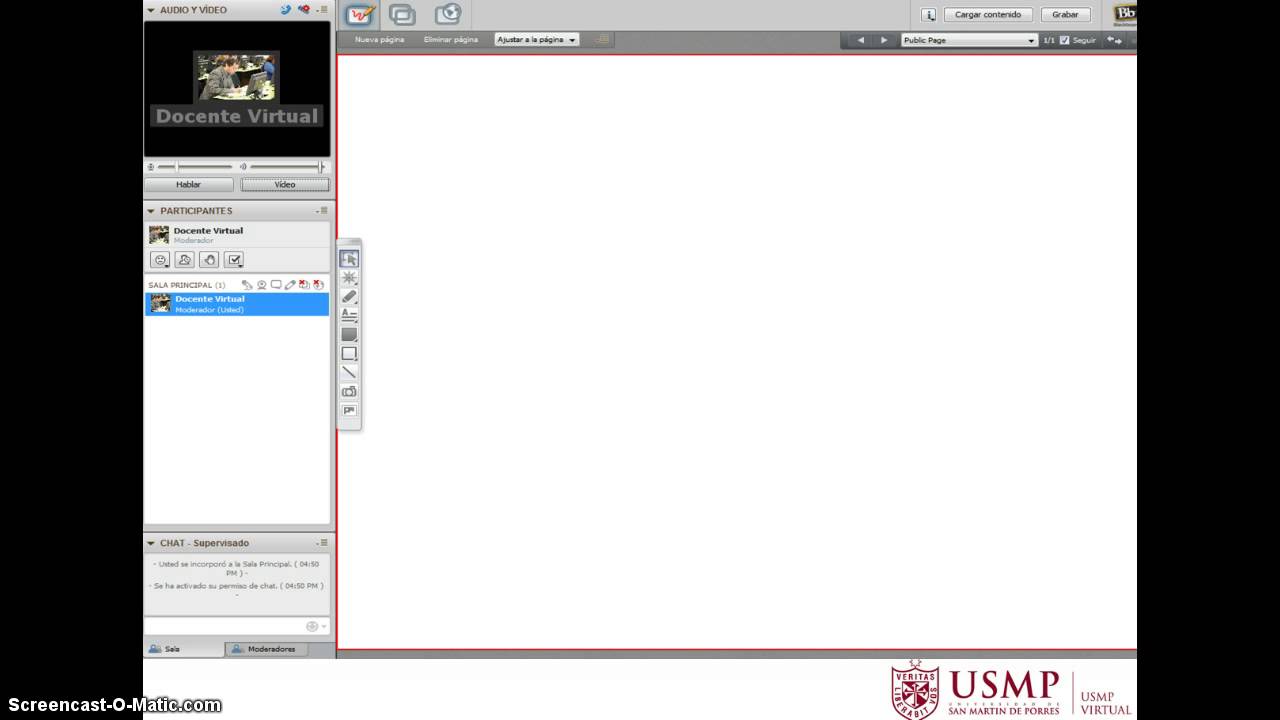Select the whiteboard Pencil tool
This screenshot has width=1280, height=720.
(349, 297)
